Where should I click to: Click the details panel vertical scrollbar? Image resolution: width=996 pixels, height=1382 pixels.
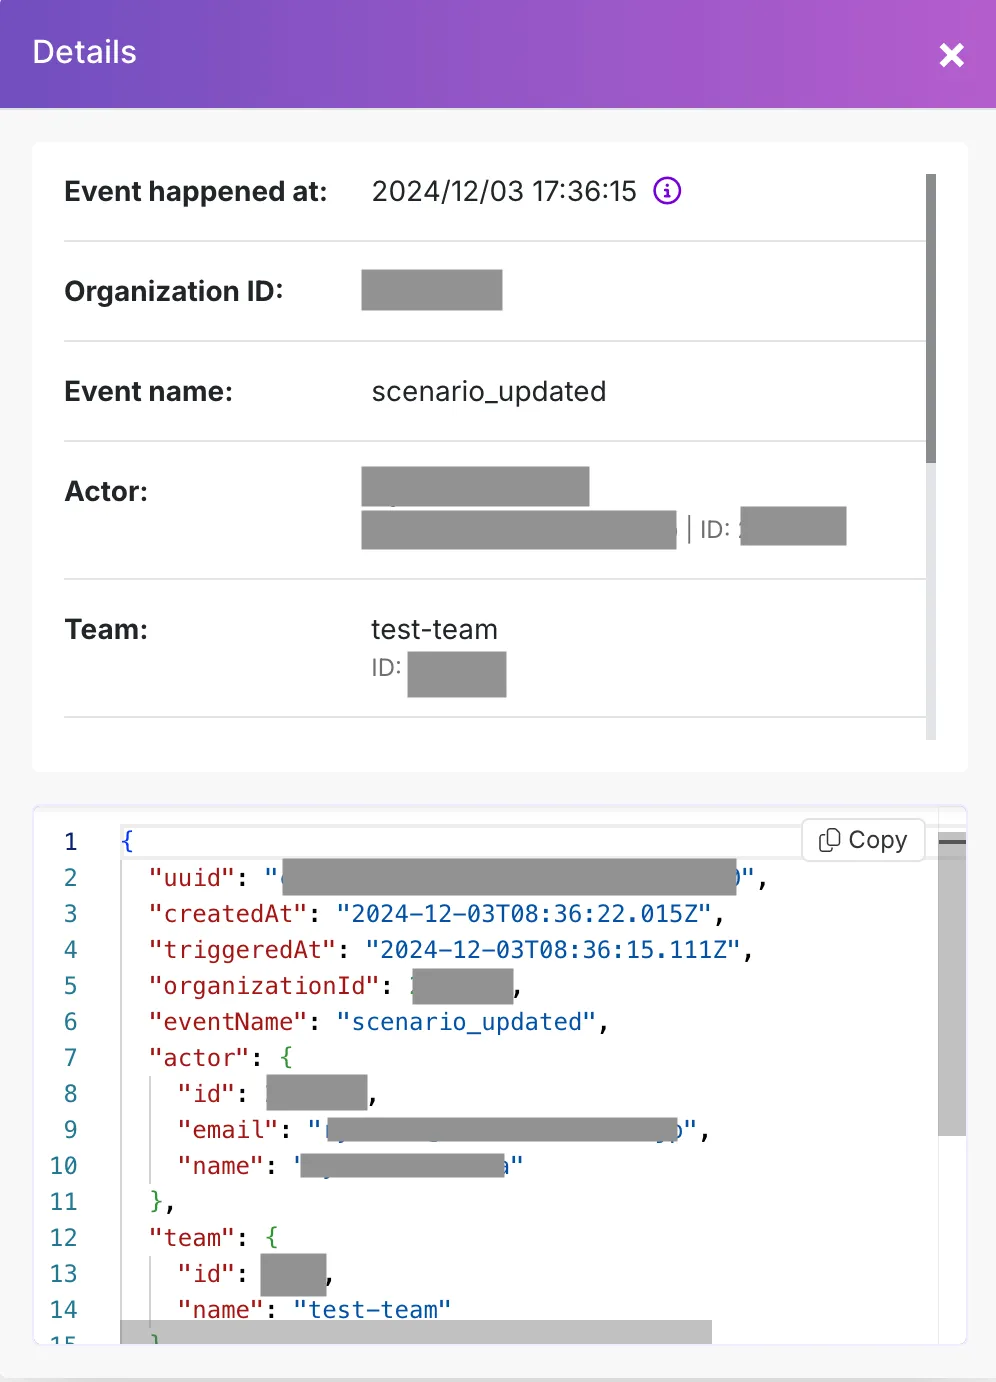pos(931,318)
